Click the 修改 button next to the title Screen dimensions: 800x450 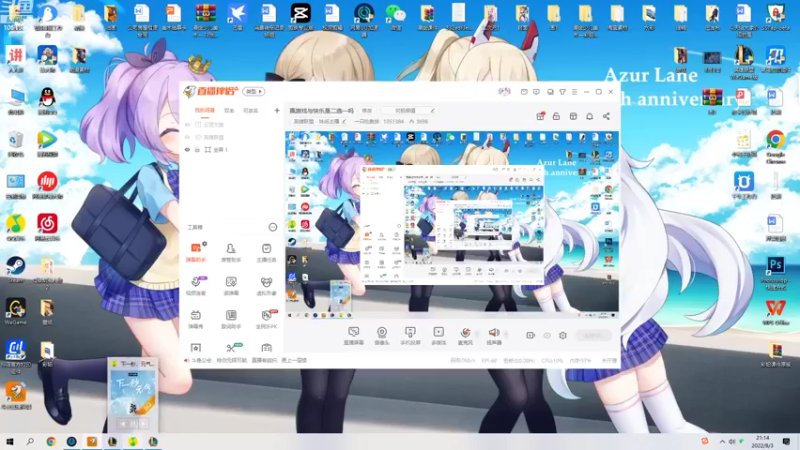click(367, 110)
